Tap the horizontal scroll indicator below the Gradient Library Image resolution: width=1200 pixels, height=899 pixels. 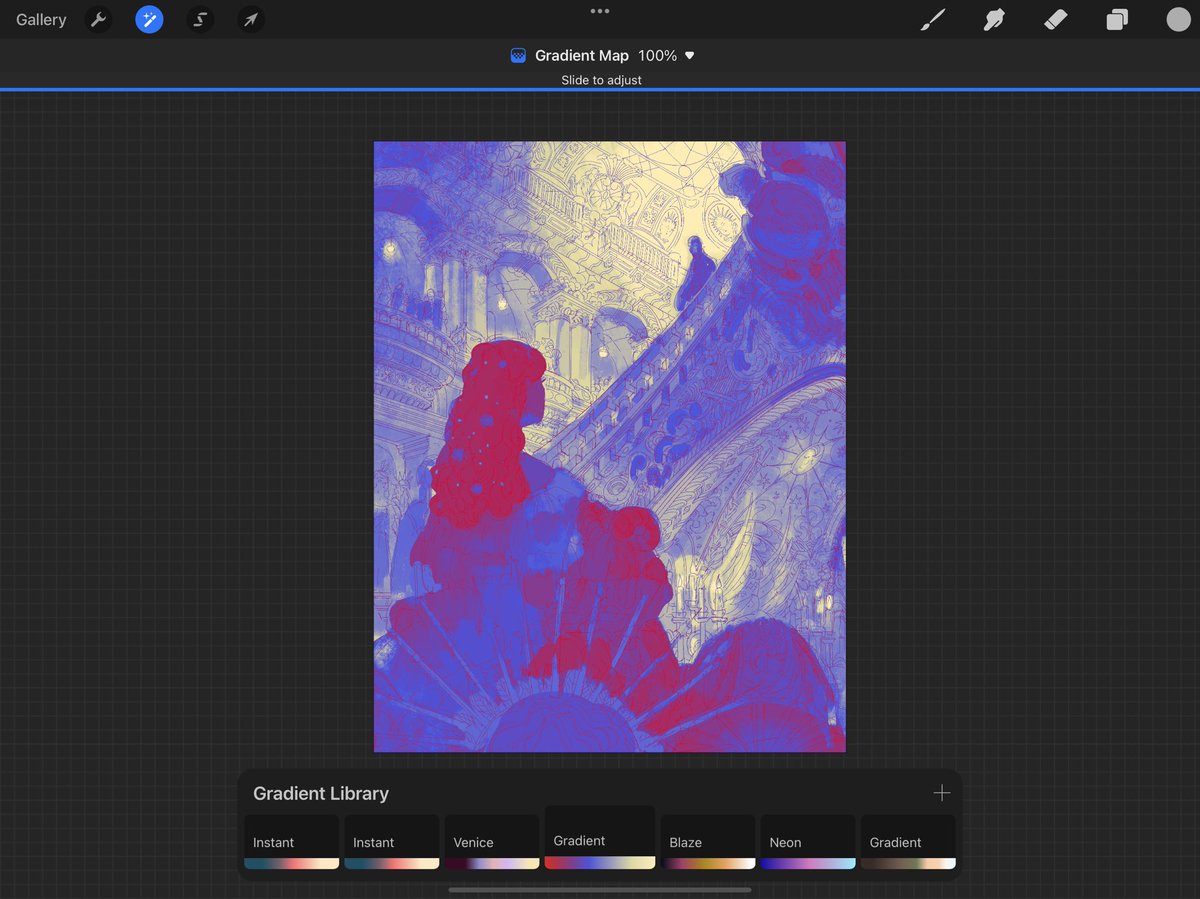tap(599, 889)
